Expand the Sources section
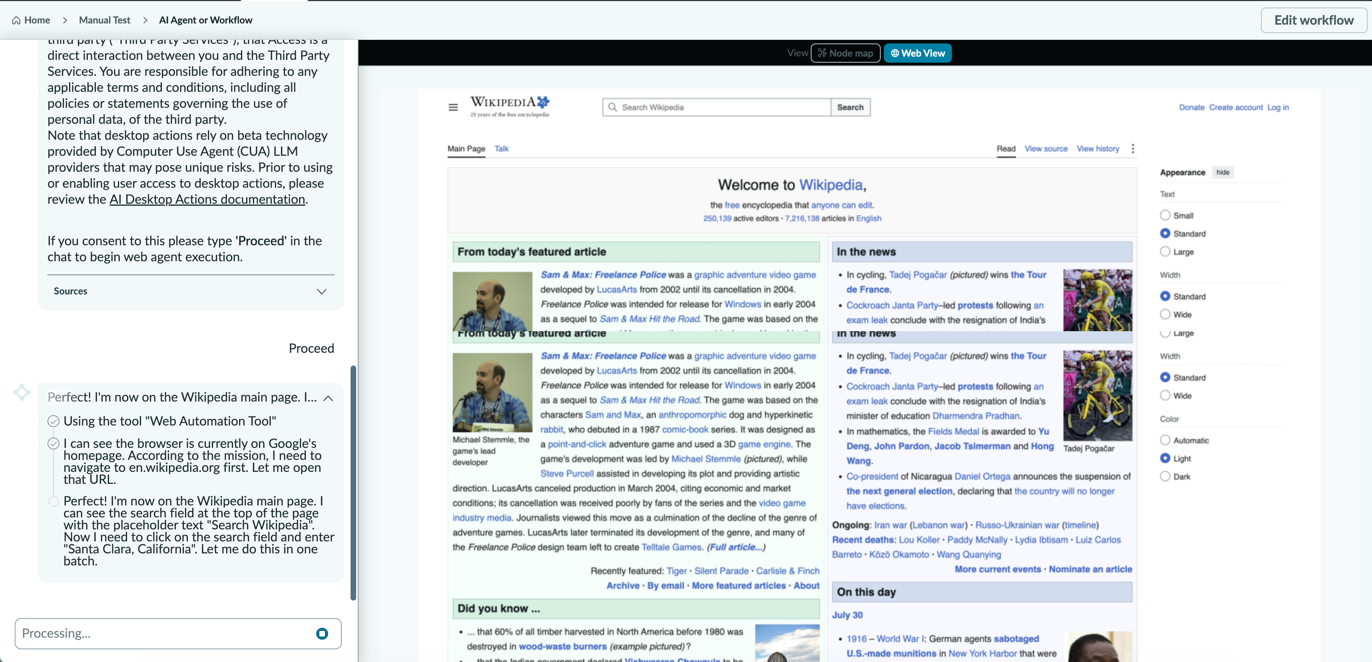 coord(190,291)
